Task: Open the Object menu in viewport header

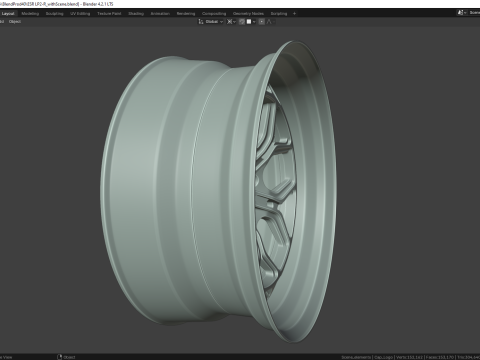Action: [x=15, y=22]
